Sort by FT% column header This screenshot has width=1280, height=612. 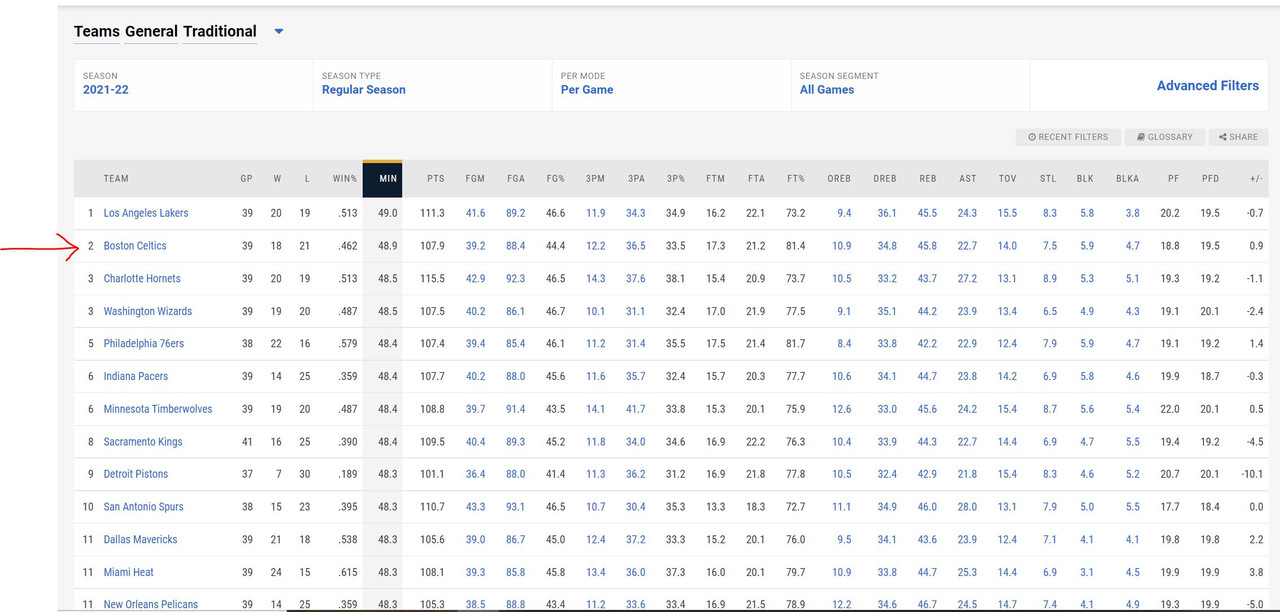(x=795, y=179)
